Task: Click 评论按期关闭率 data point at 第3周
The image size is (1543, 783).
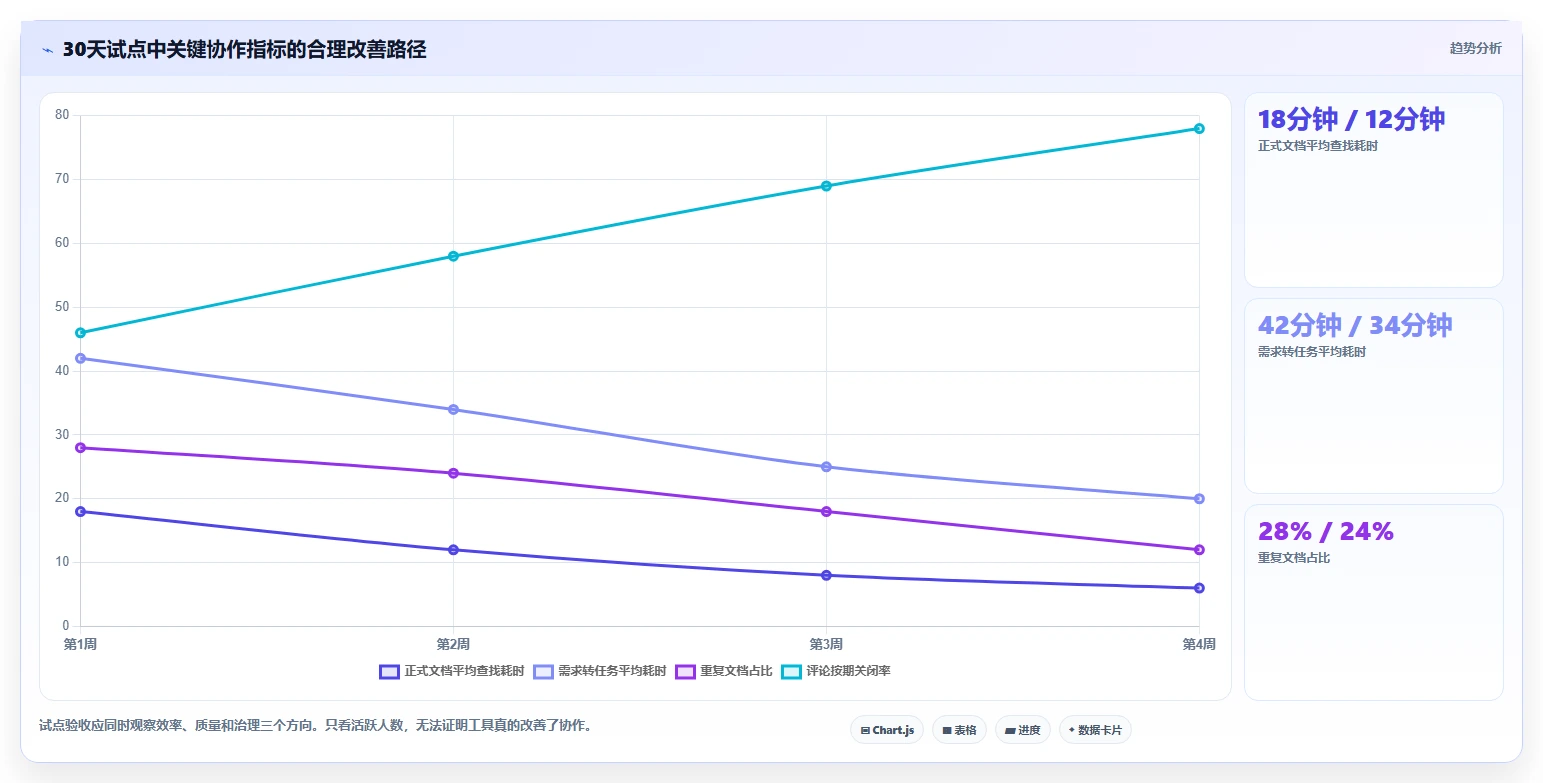Action: pos(826,186)
